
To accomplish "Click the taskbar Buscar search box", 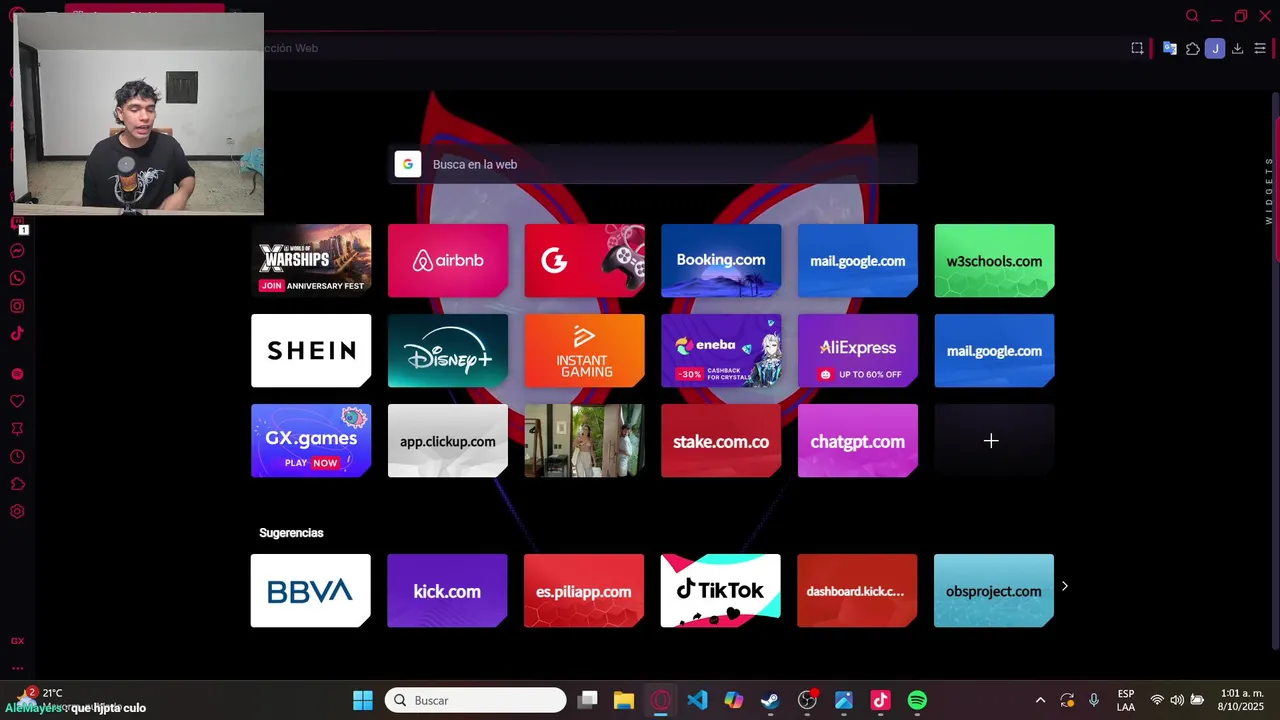I will pos(476,700).
